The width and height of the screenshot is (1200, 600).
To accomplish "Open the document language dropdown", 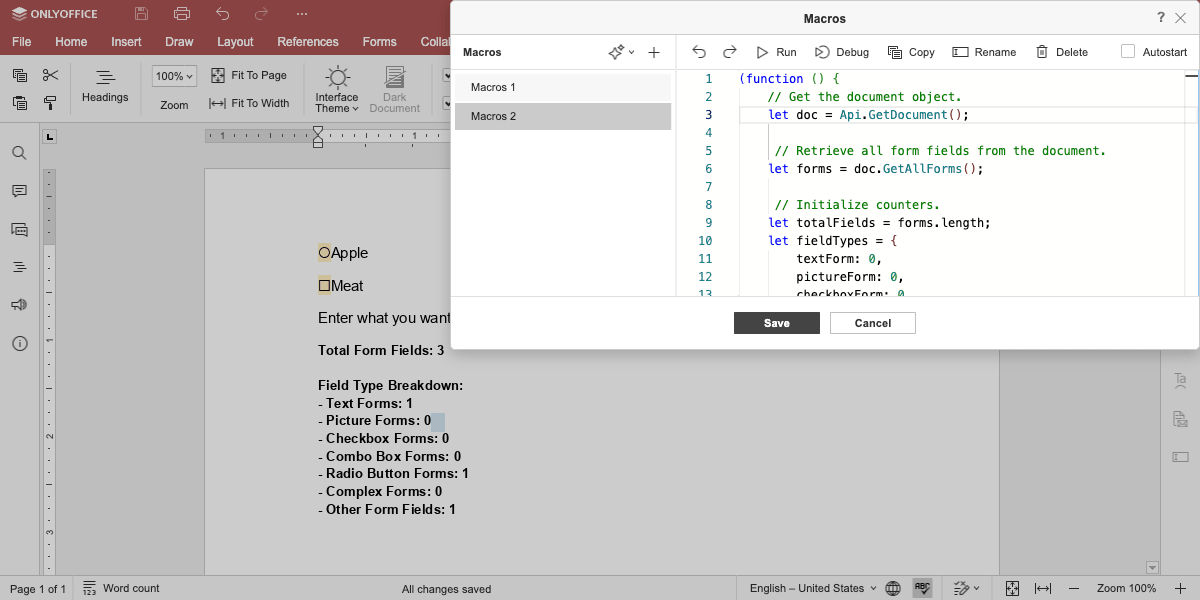I will click(x=813, y=588).
